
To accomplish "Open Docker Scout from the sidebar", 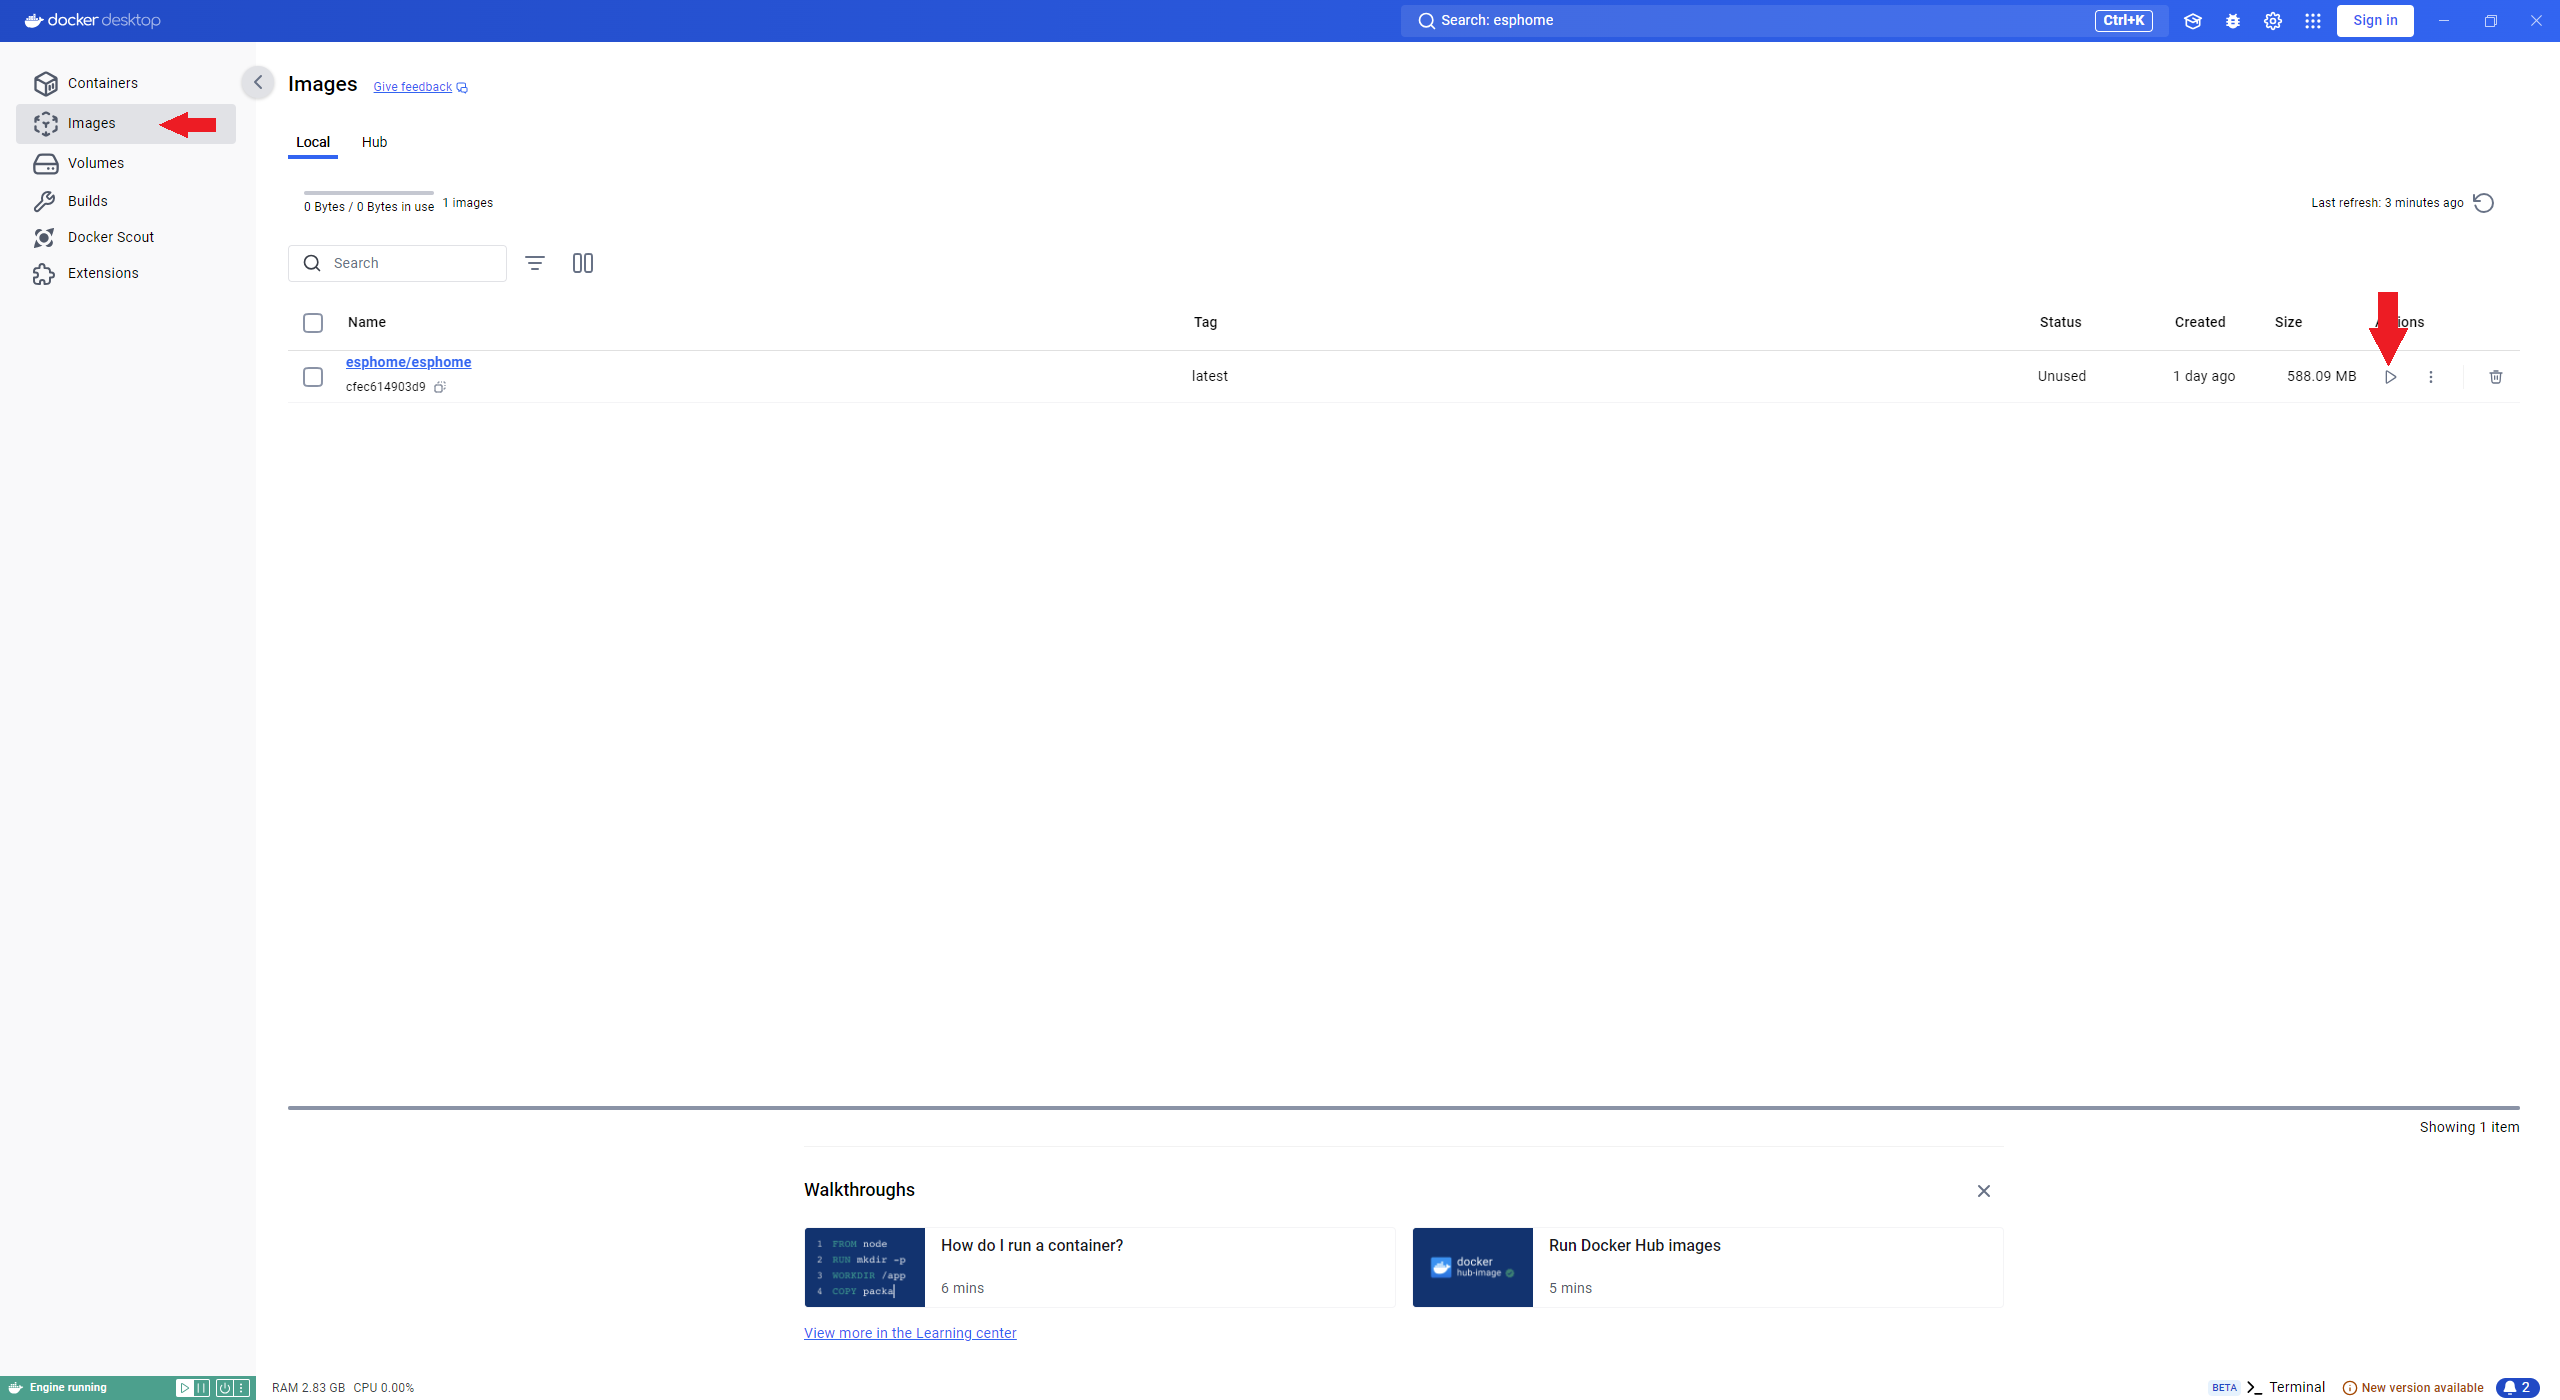I will [126, 237].
